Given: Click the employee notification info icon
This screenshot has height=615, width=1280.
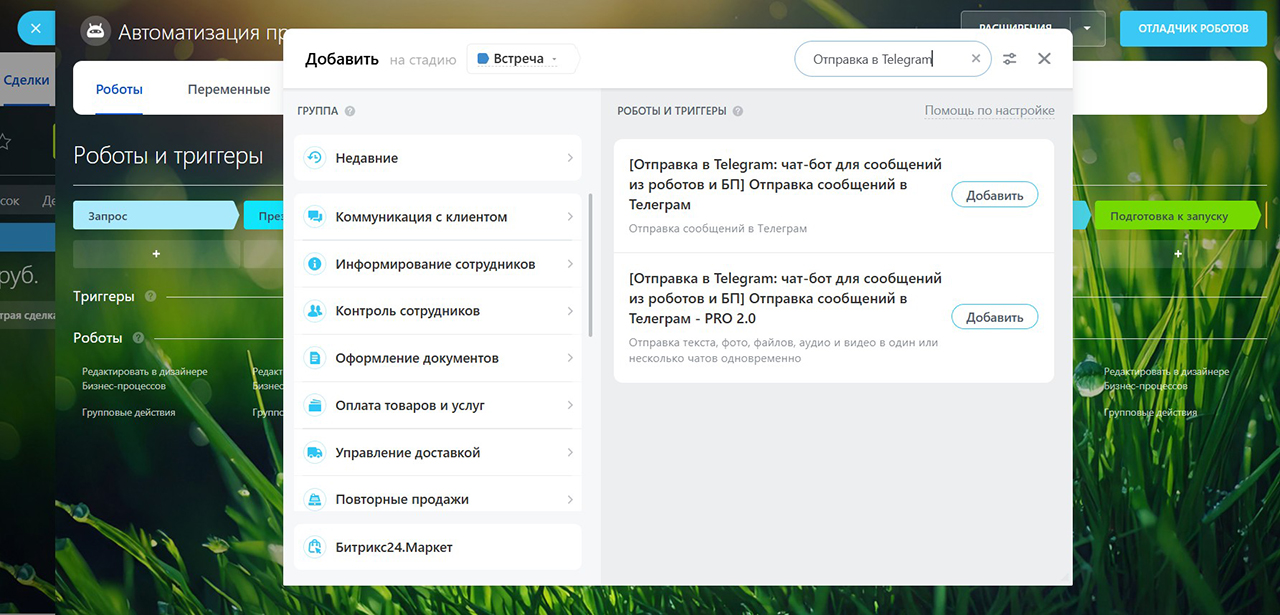Looking at the screenshot, I should point(315,264).
